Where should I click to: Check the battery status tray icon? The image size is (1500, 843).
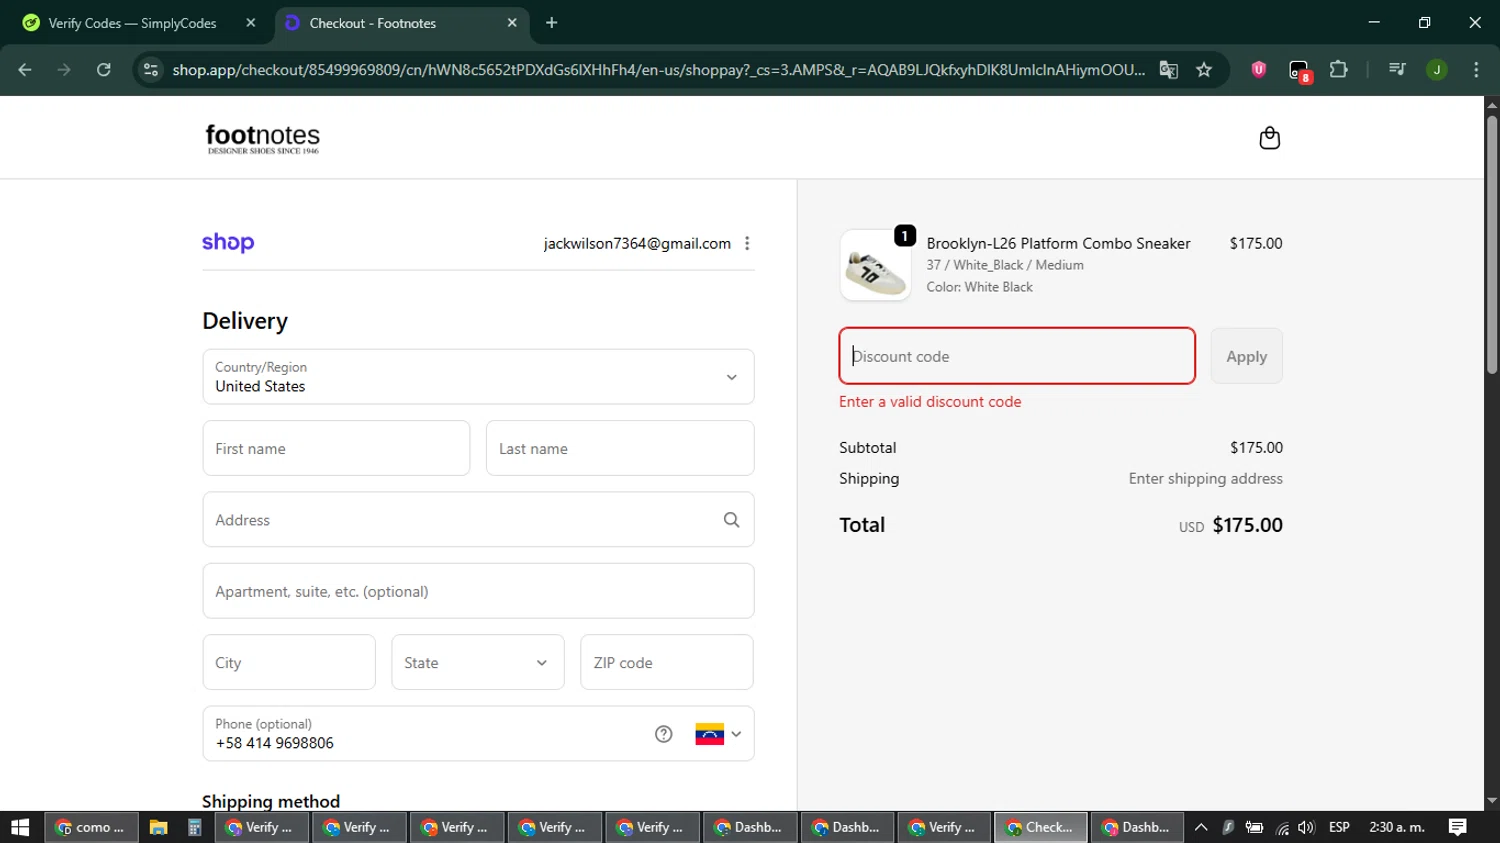pos(1254,827)
